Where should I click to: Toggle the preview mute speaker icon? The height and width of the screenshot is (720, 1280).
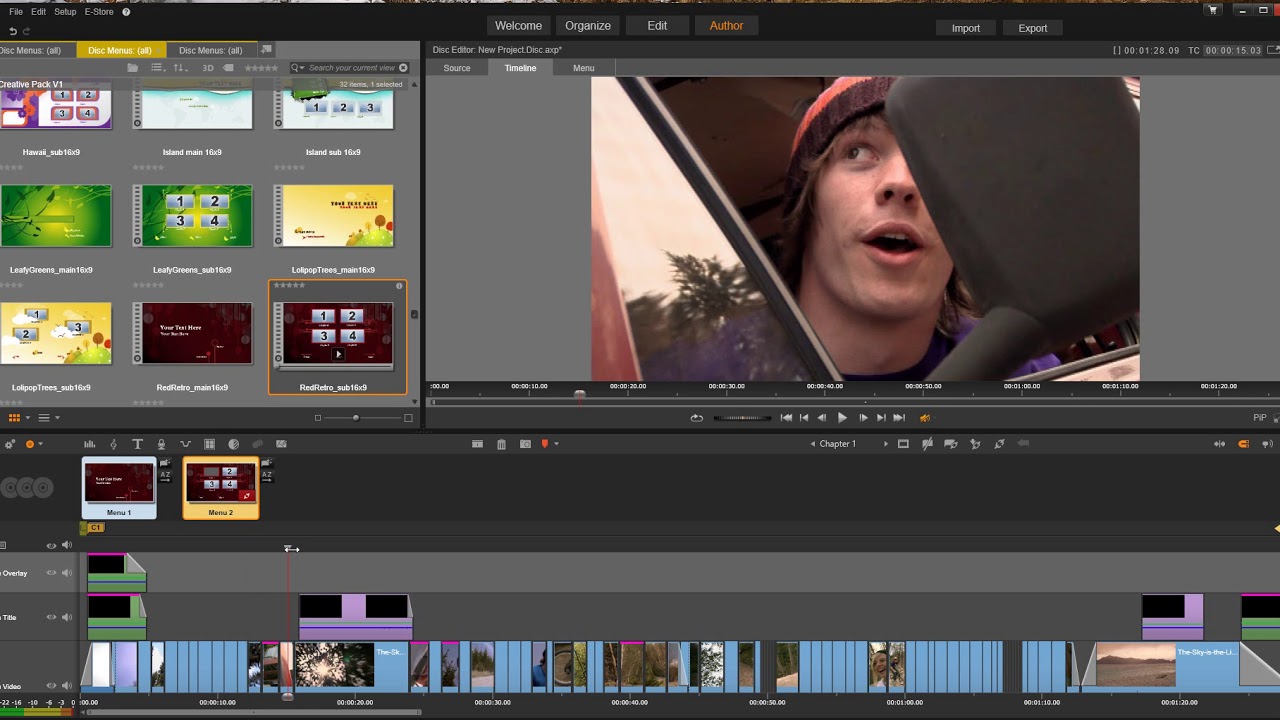coord(925,418)
